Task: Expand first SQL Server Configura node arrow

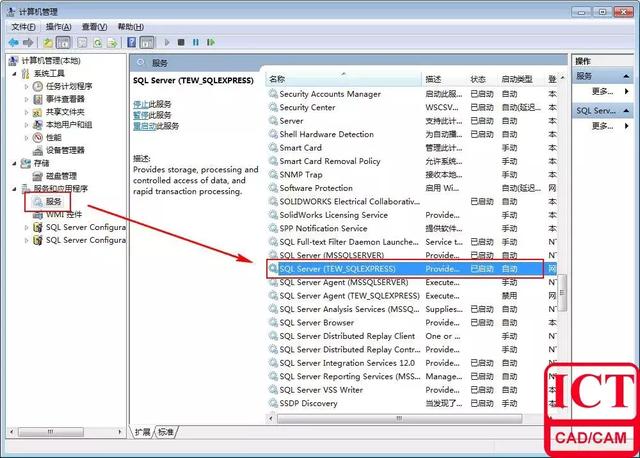Action: coord(27,227)
